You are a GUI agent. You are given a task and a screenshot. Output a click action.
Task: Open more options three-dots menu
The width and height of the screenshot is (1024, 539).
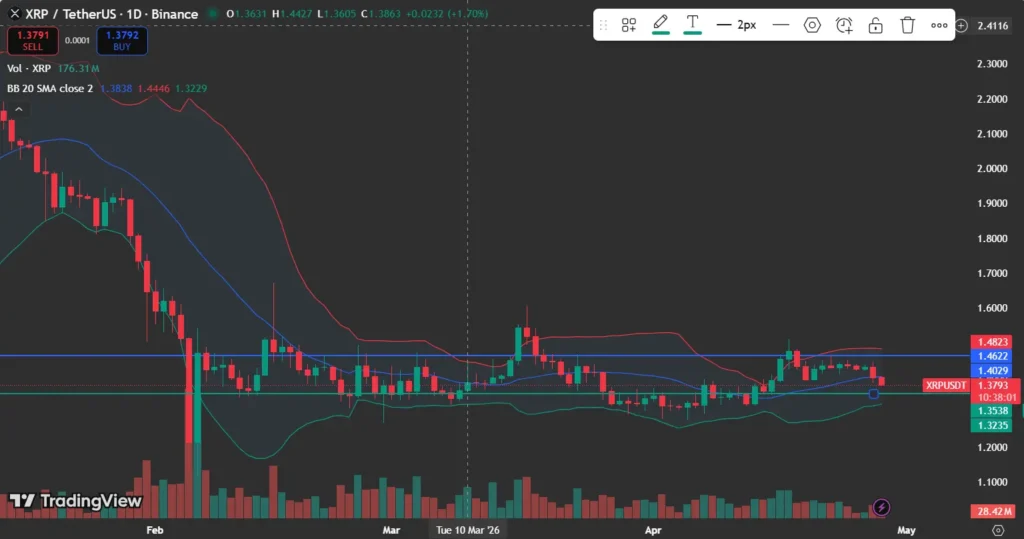click(939, 25)
